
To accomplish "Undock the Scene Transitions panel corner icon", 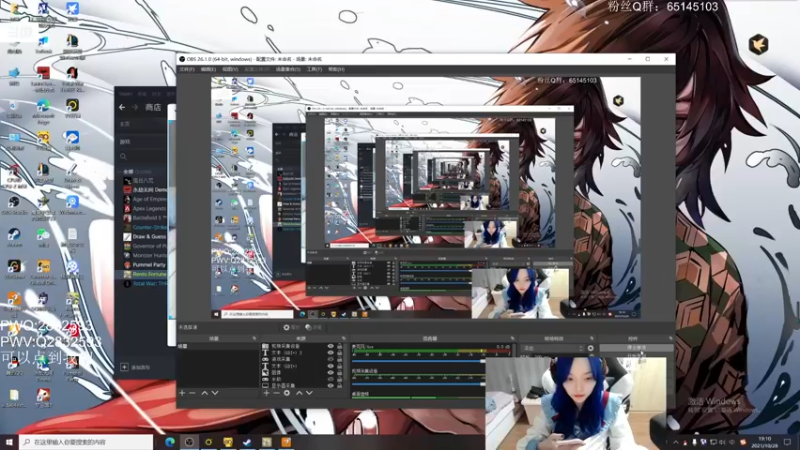I will pyautogui.click(x=592, y=338).
